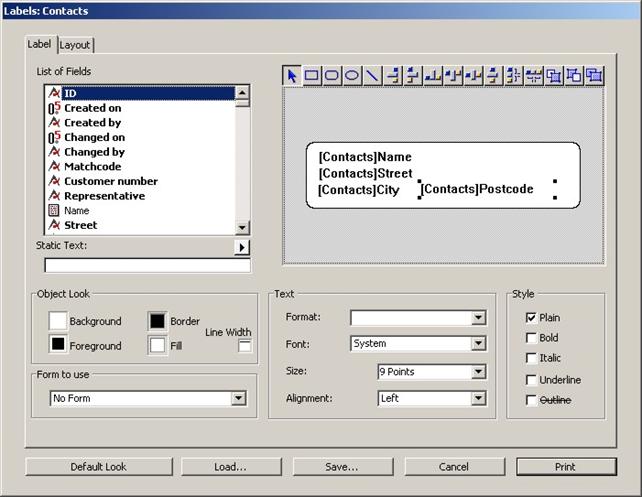Image resolution: width=642 pixels, height=497 pixels.
Task: Expand the Form to use dropdown
Action: coord(238,398)
